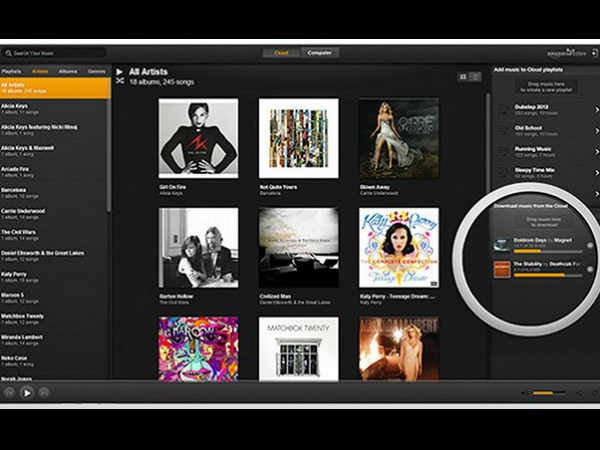Select Neko Case in the artist list
600x450 pixels.
55,362
